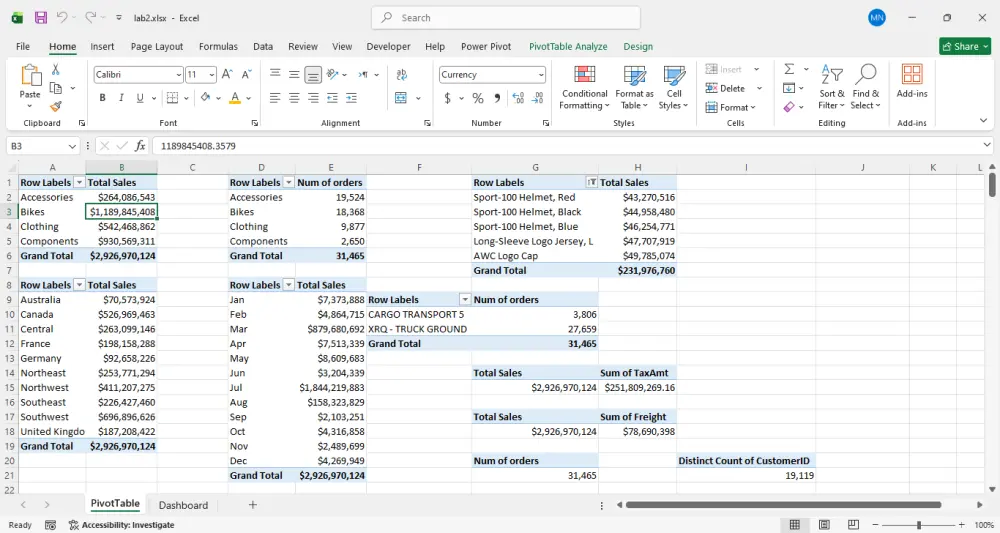Toggle Middle Align vertical alignment
This screenshot has height=533, width=1000.
(x=294, y=75)
